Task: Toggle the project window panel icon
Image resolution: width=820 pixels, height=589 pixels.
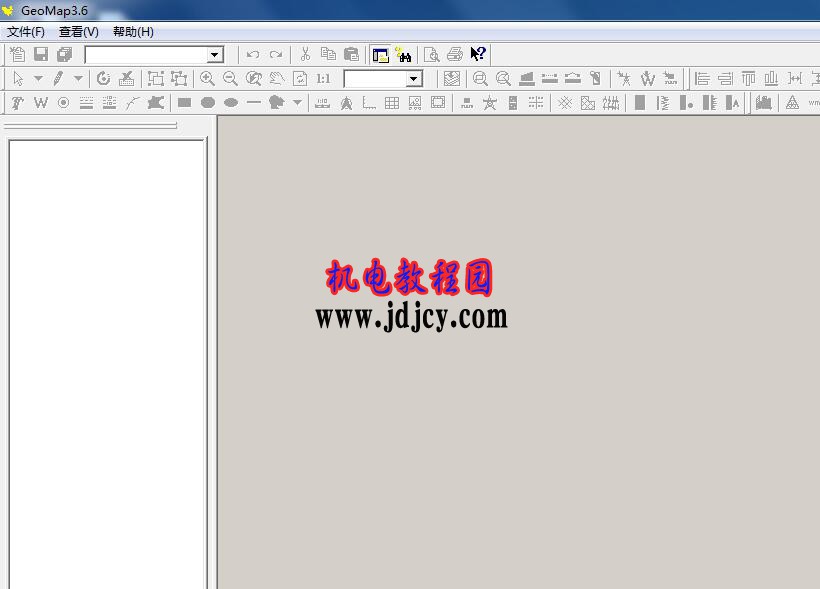Action: pyautogui.click(x=381, y=54)
